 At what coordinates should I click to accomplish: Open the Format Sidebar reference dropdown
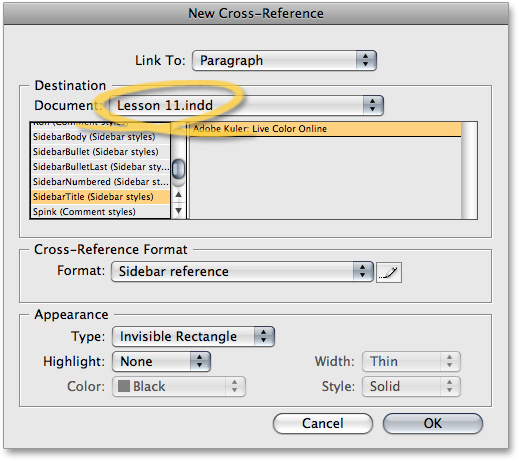[x=242, y=271]
